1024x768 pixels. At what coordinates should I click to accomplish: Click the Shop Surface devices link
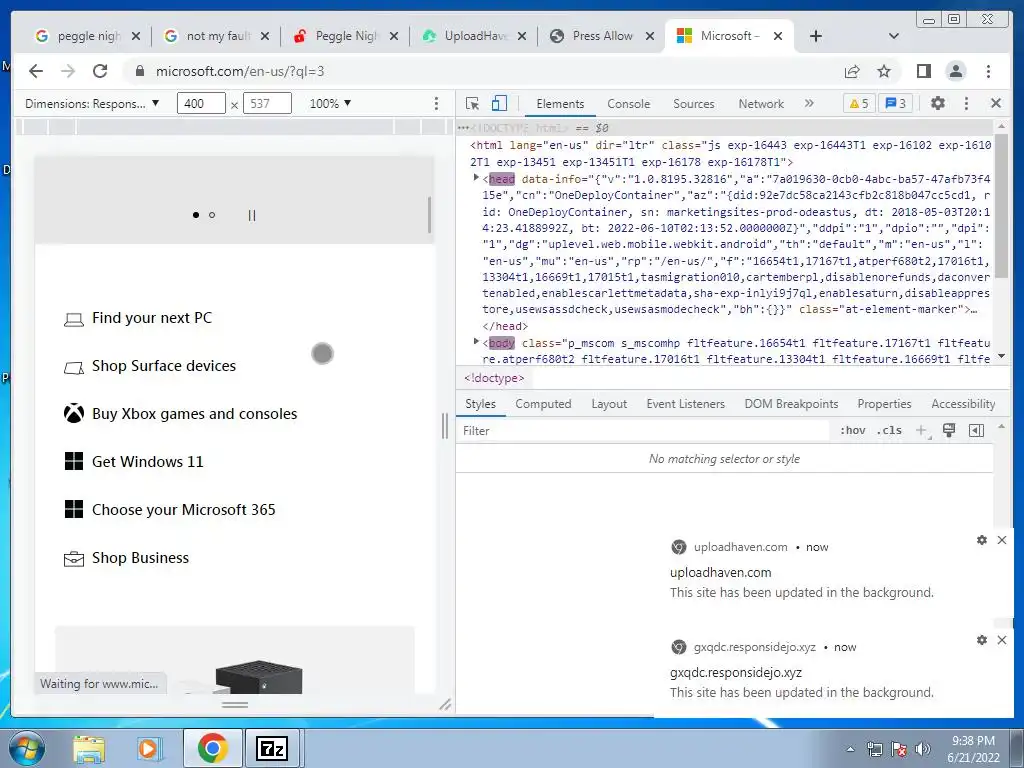(x=150, y=366)
